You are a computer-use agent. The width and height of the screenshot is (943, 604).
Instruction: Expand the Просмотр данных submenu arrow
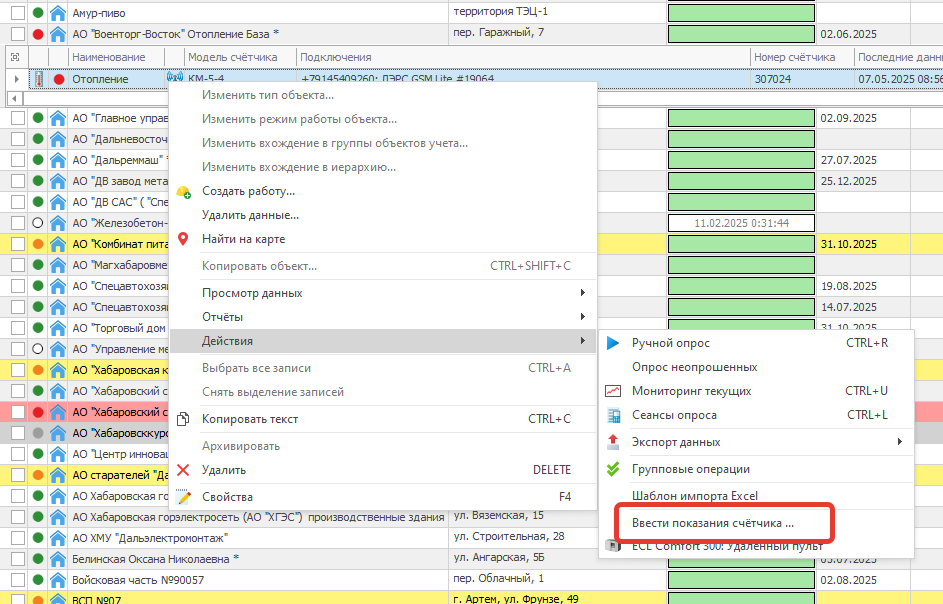582,293
